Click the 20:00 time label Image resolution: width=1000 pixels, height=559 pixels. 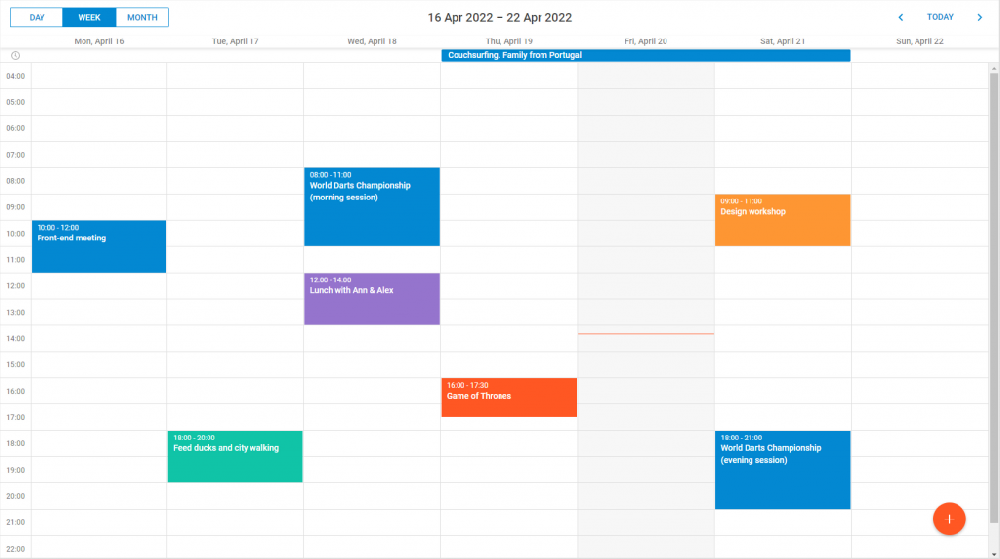[x=15, y=497]
